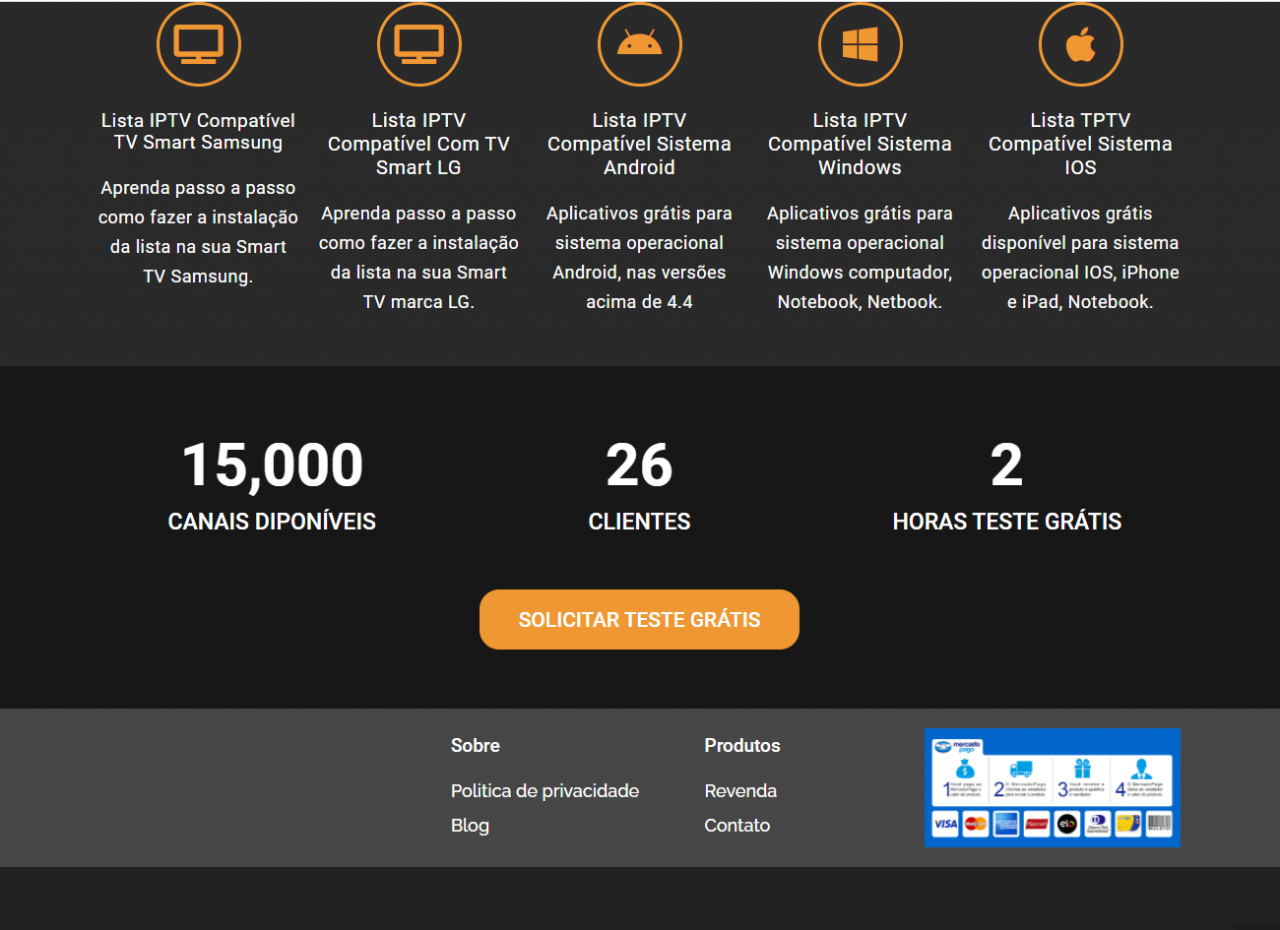This screenshot has width=1280, height=930.
Task: Click the Apple logo icon
Action: tap(1080, 44)
